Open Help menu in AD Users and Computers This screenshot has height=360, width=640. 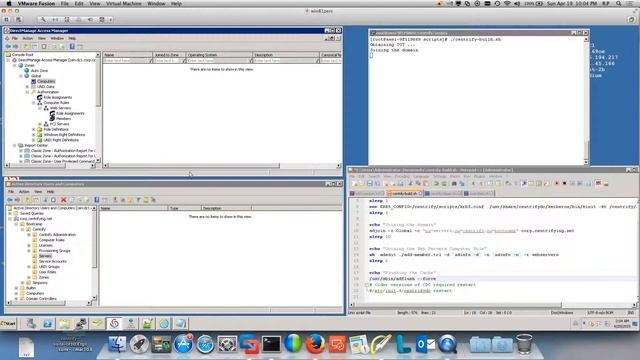[50, 192]
